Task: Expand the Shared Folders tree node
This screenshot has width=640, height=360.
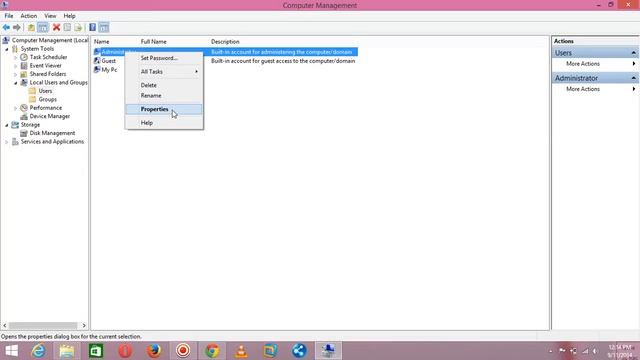Action: coord(16,74)
